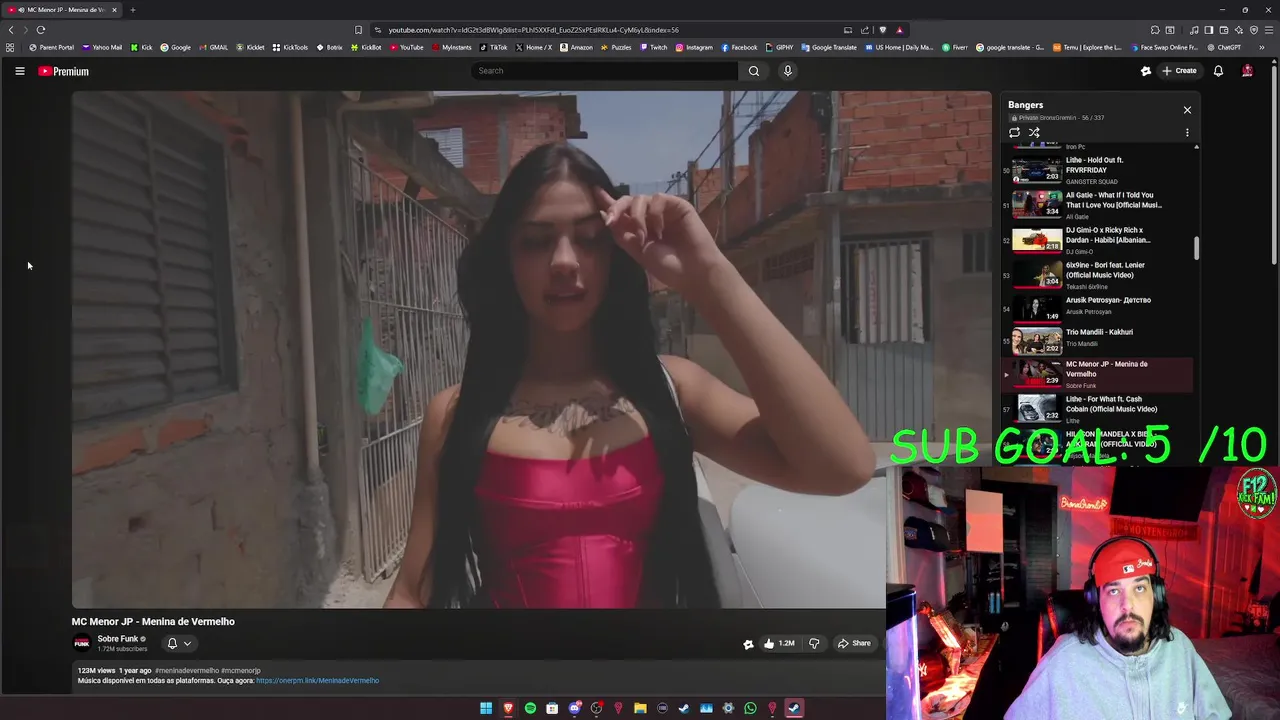
Task: Open the Google Translate bookmark
Action: pos(829,47)
